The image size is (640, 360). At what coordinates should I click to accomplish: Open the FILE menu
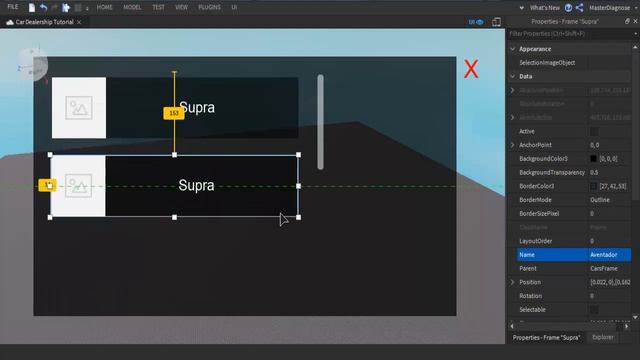(x=13, y=7)
